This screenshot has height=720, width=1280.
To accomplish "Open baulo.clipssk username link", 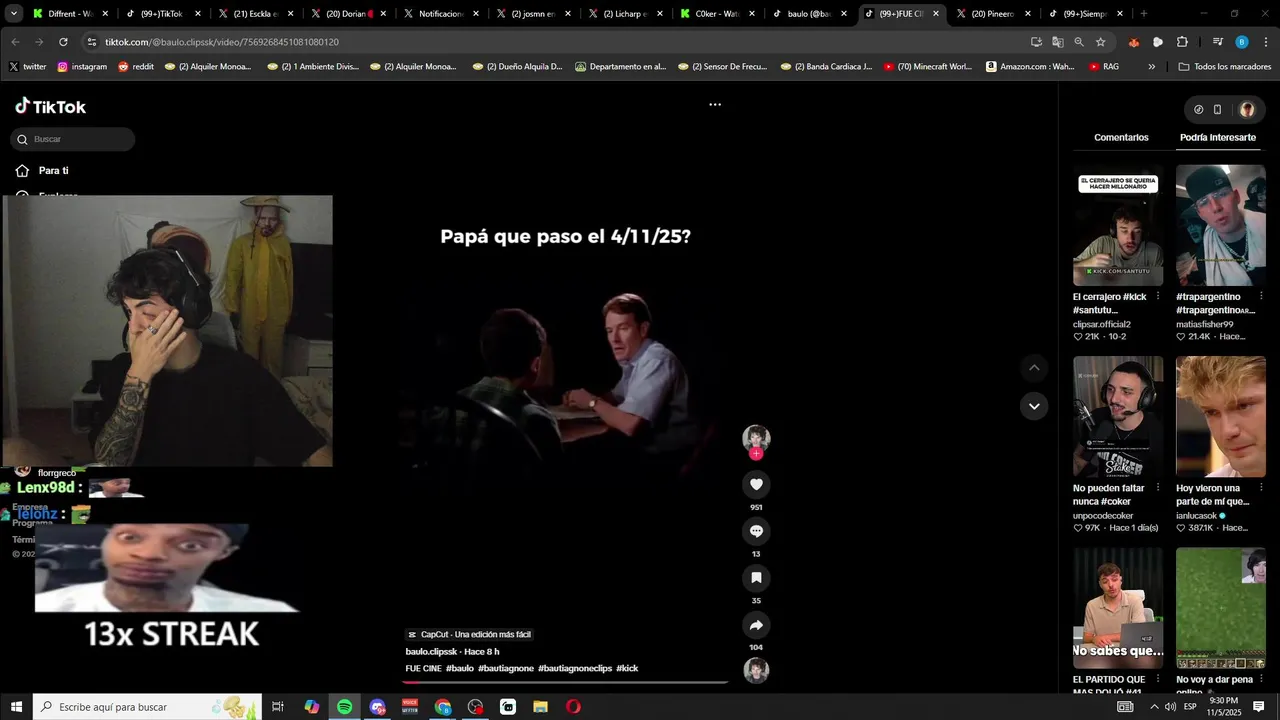I will pyautogui.click(x=431, y=652).
